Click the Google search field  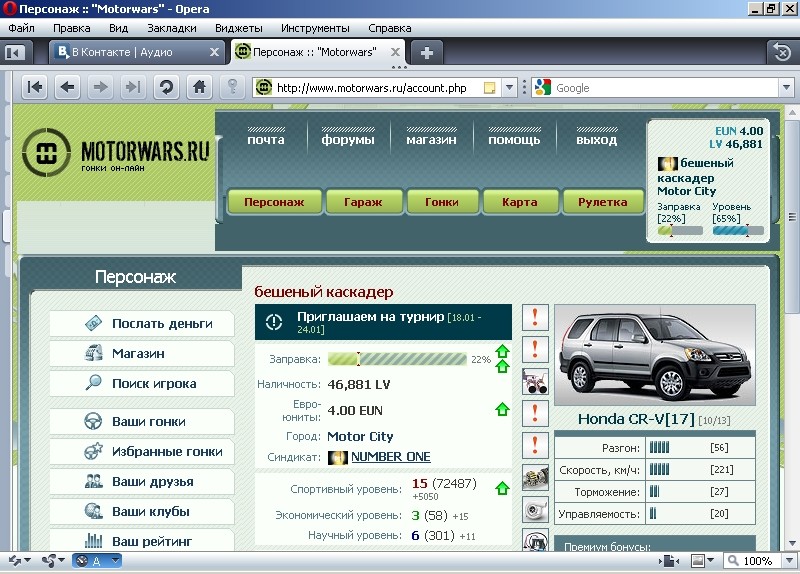click(665, 88)
